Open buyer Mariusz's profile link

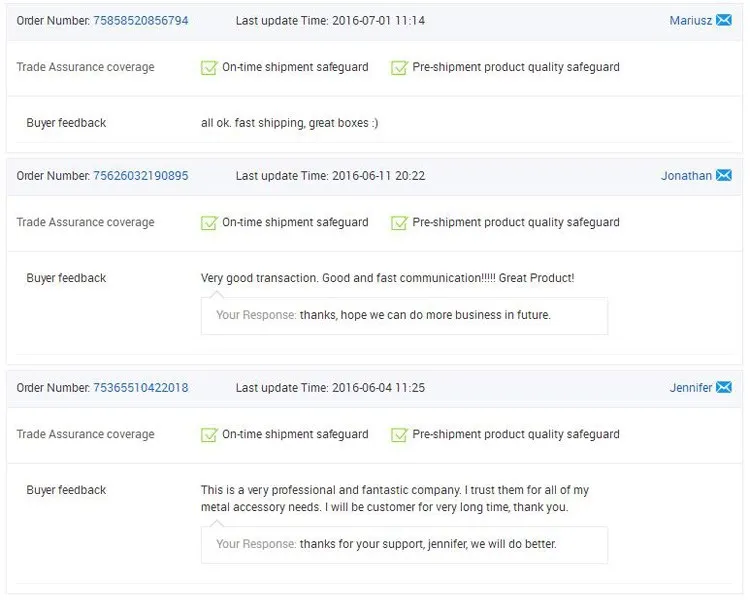click(x=691, y=21)
